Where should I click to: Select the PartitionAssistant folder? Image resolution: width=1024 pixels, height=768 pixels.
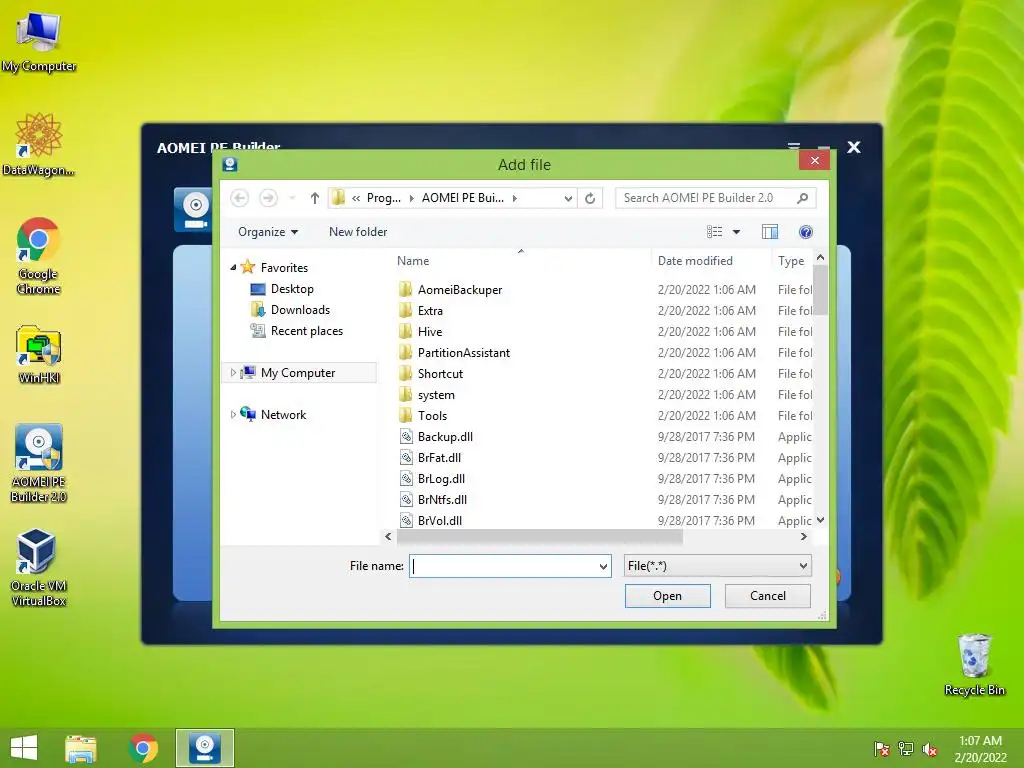(464, 353)
